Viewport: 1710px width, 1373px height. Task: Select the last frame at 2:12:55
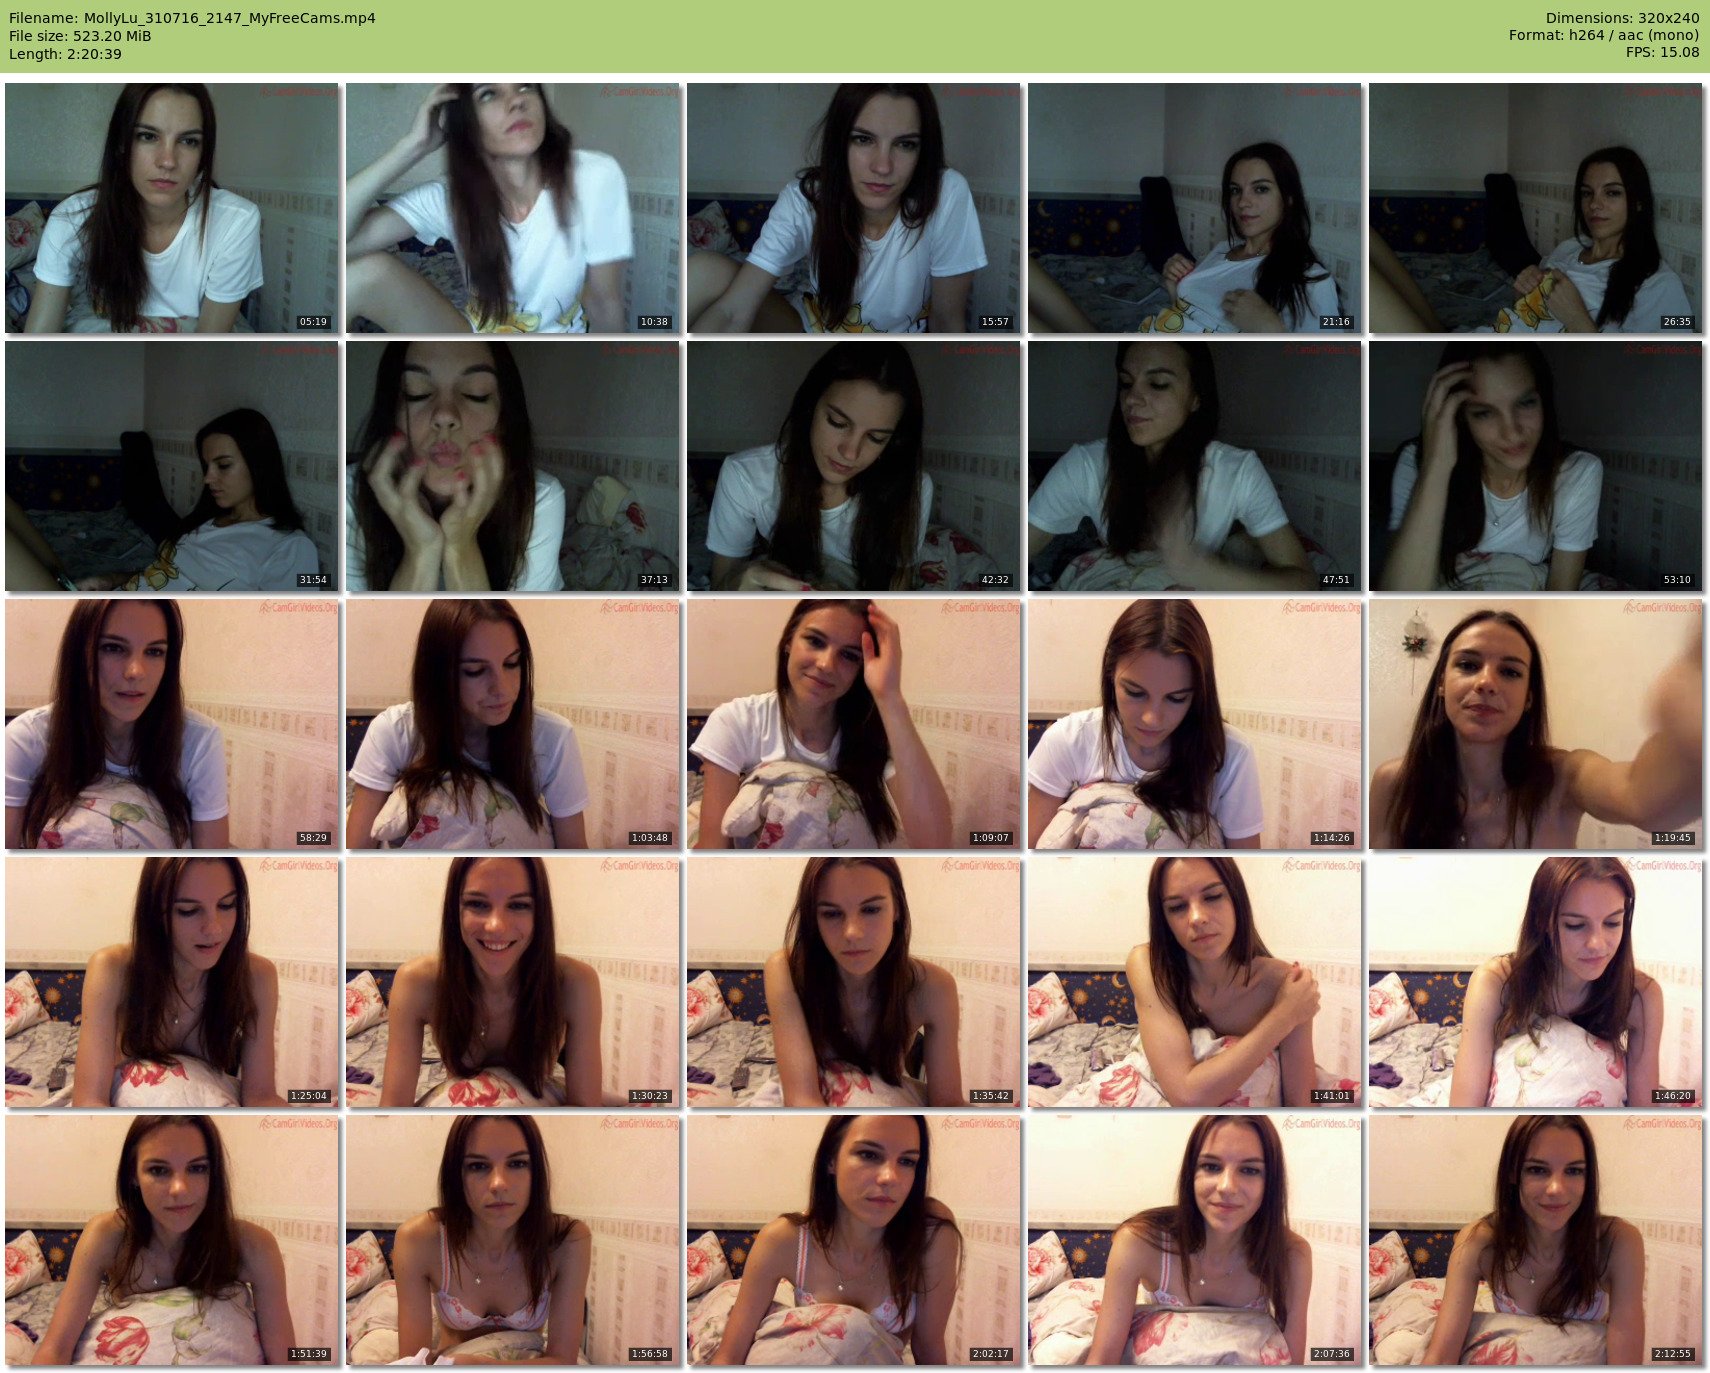(1536, 1240)
